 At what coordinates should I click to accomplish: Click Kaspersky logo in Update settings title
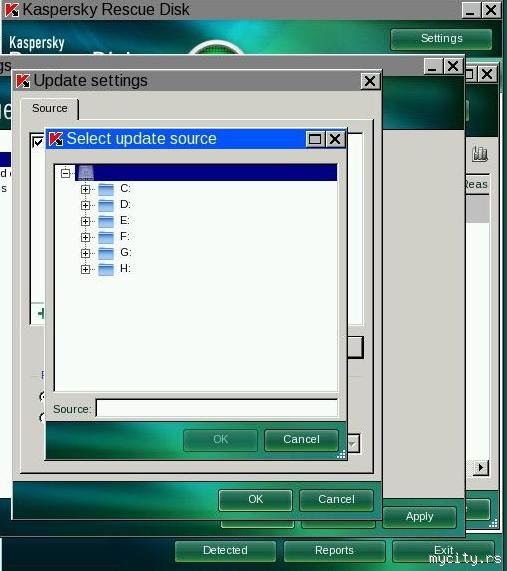(x=23, y=81)
